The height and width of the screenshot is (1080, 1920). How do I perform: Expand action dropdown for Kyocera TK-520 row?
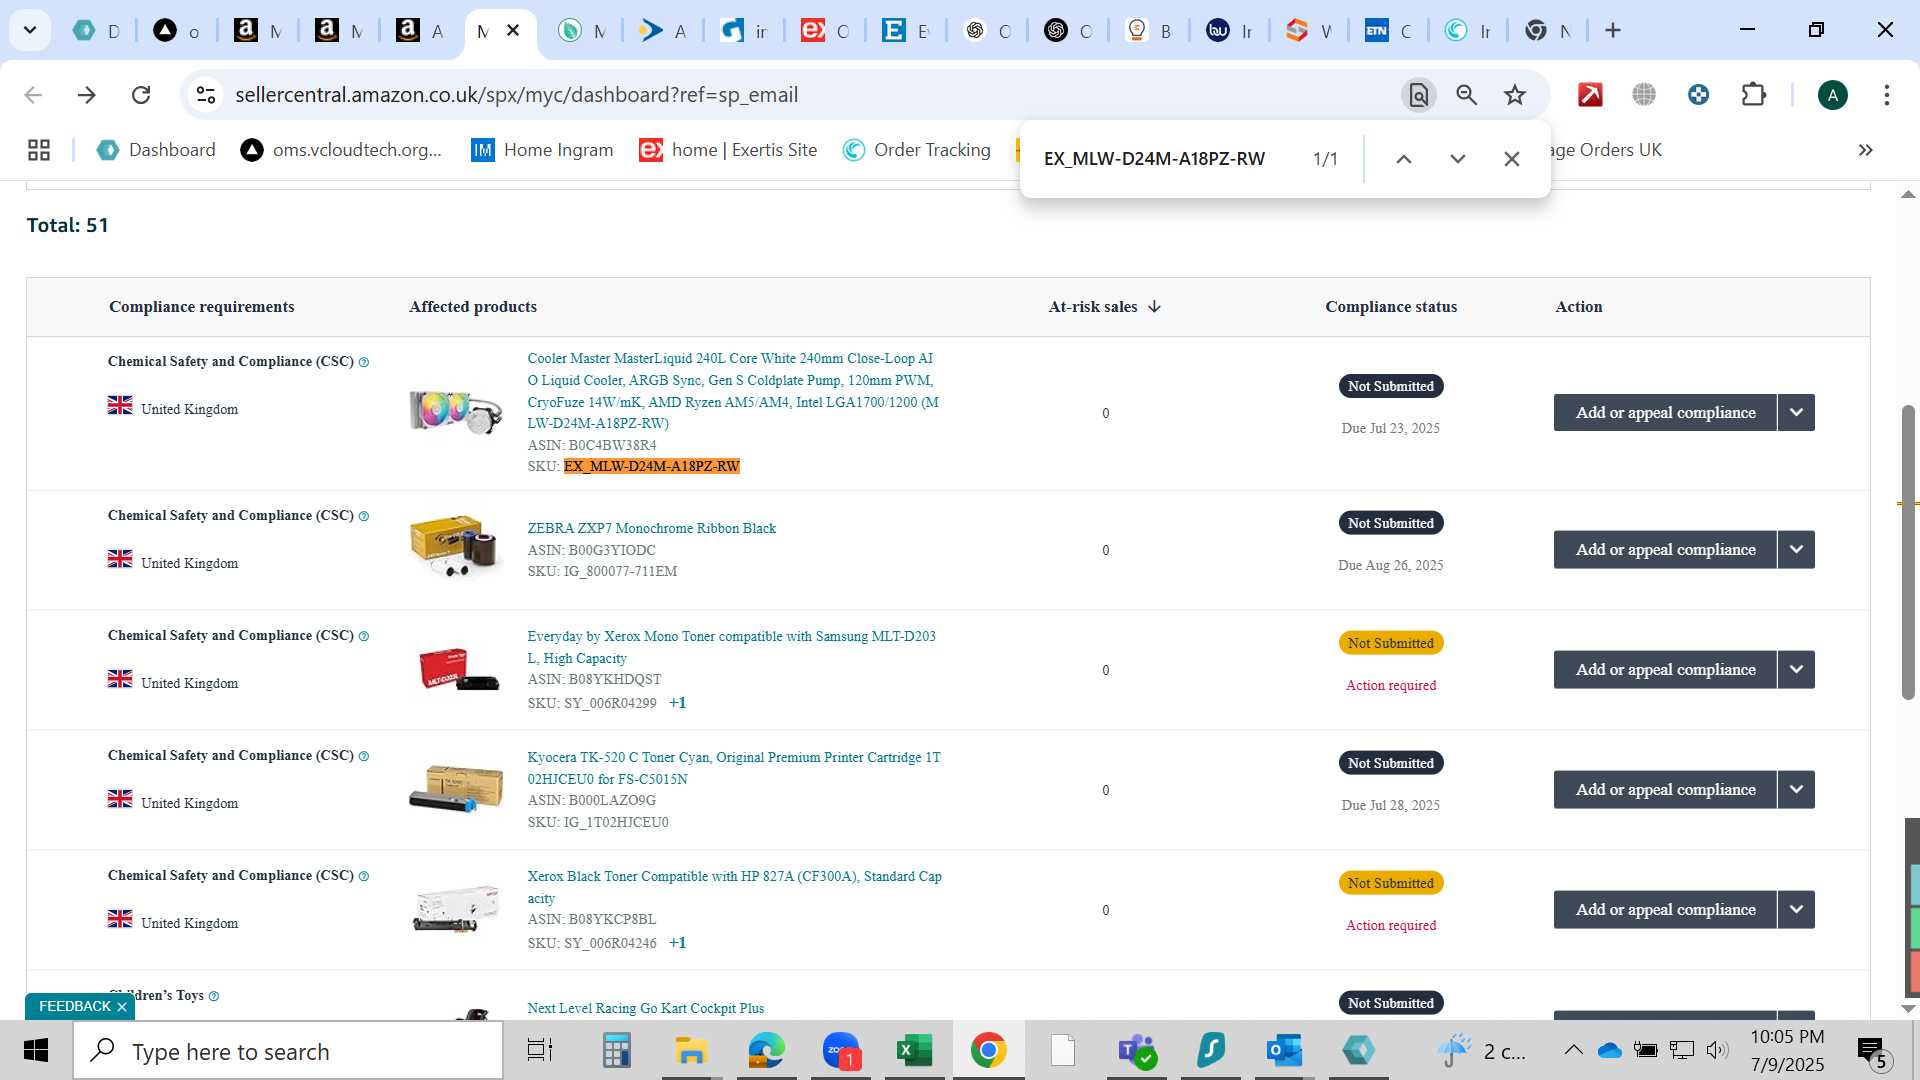pyautogui.click(x=1796, y=789)
